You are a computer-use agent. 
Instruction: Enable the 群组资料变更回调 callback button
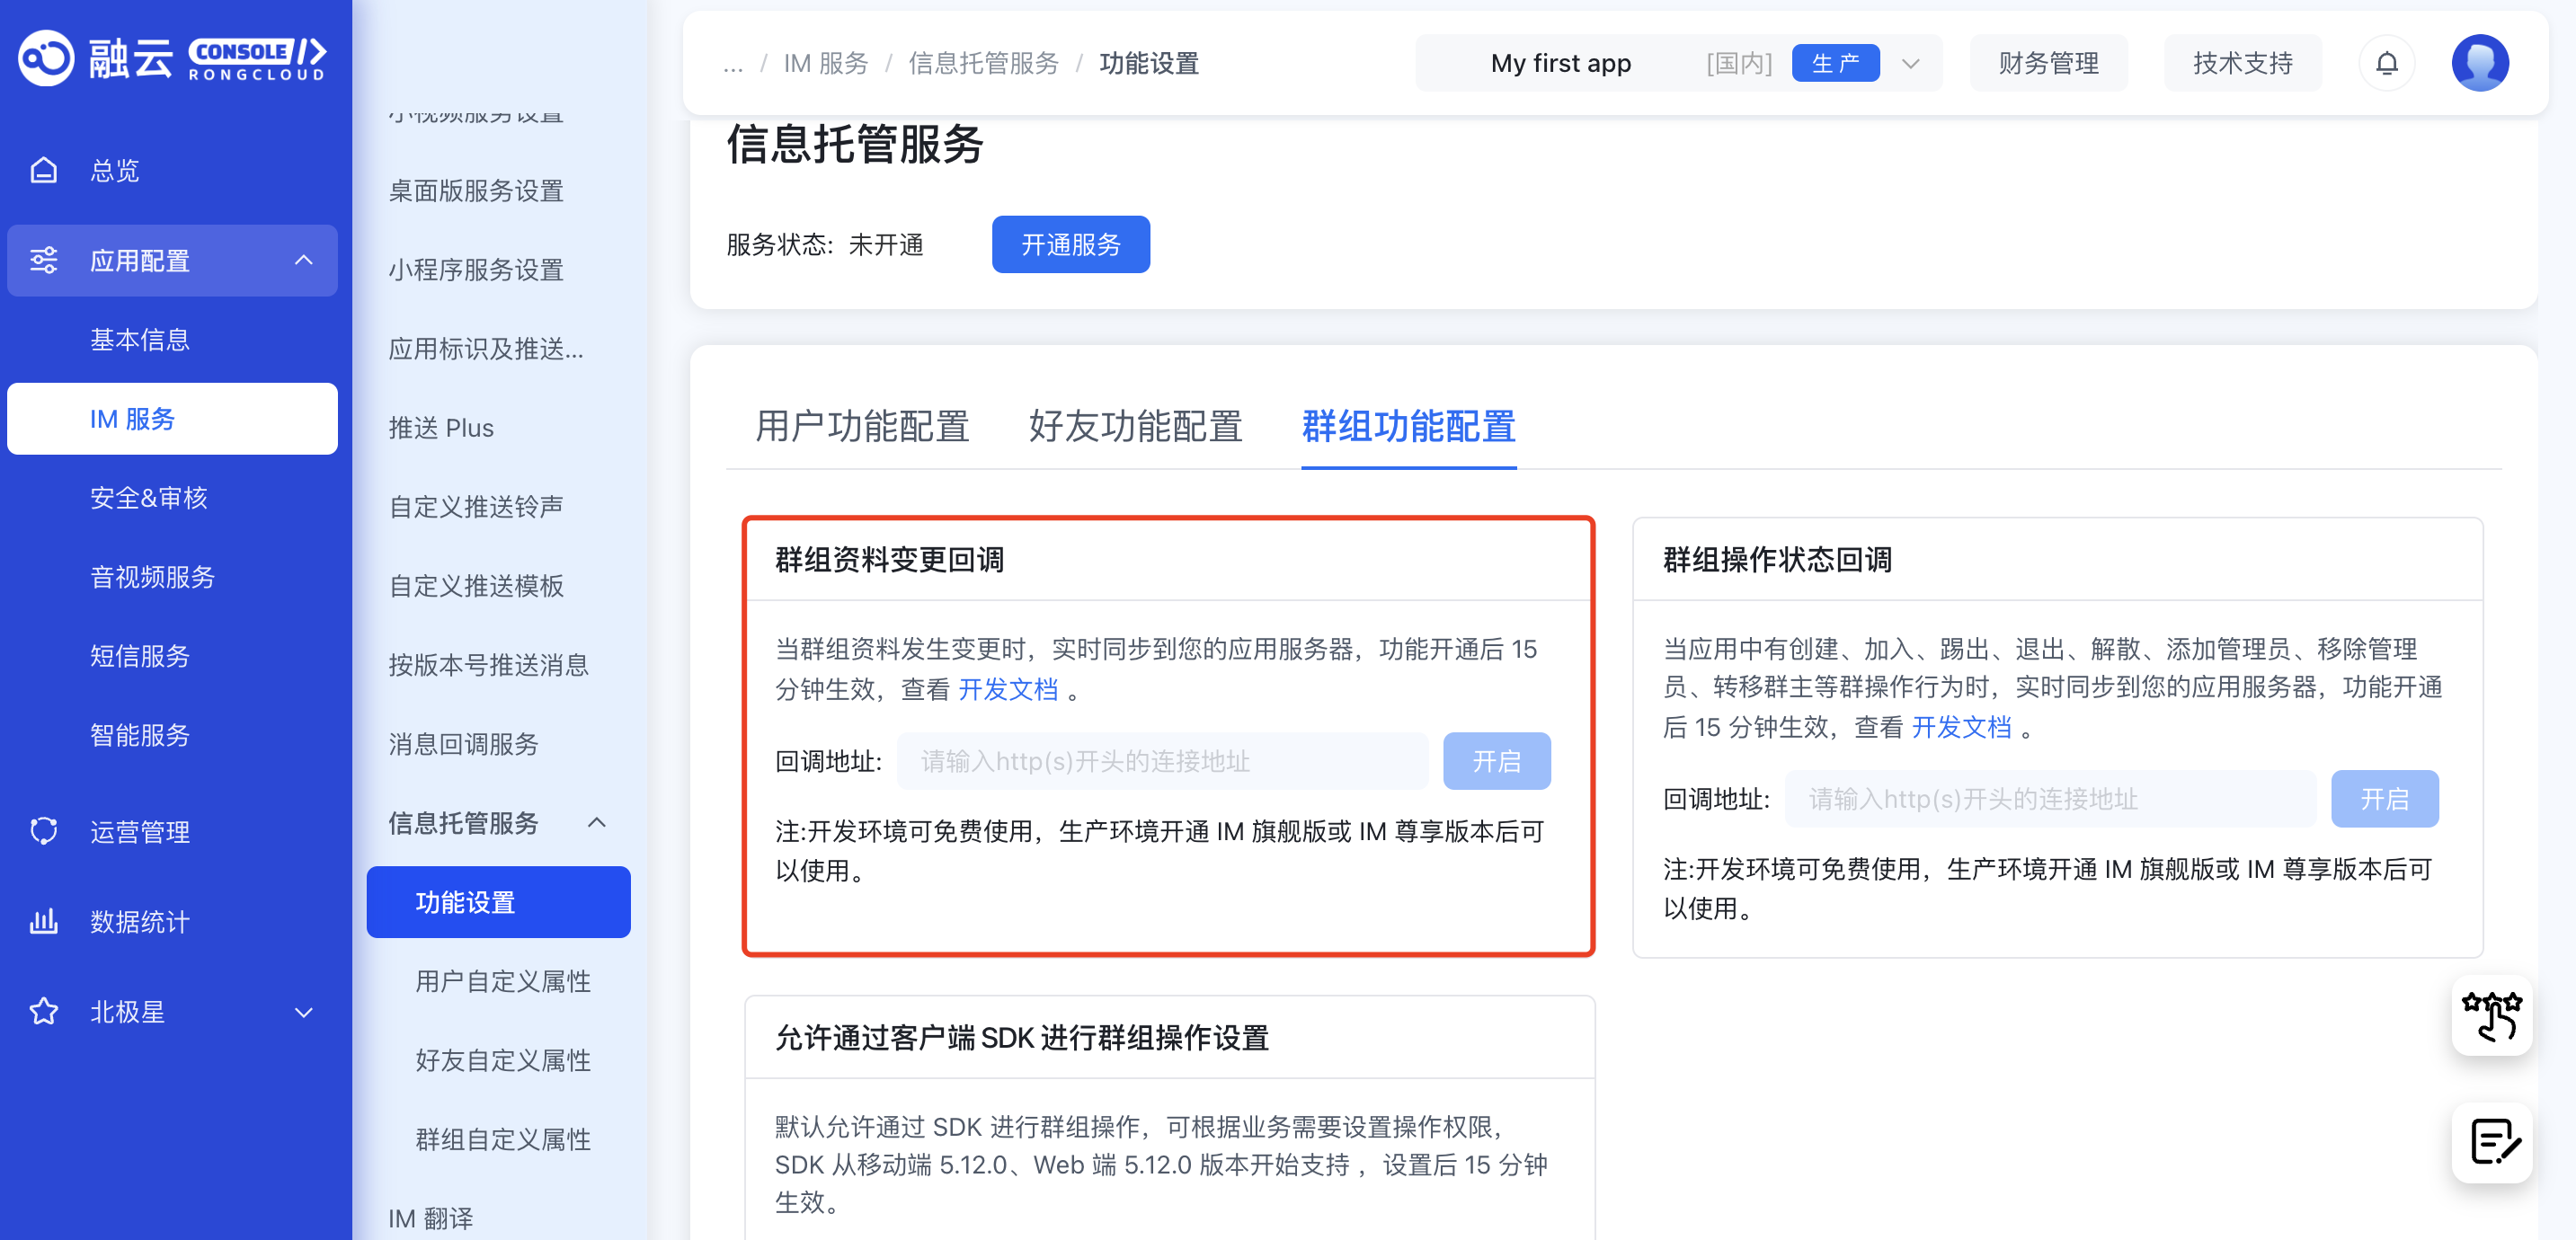click(x=1496, y=761)
